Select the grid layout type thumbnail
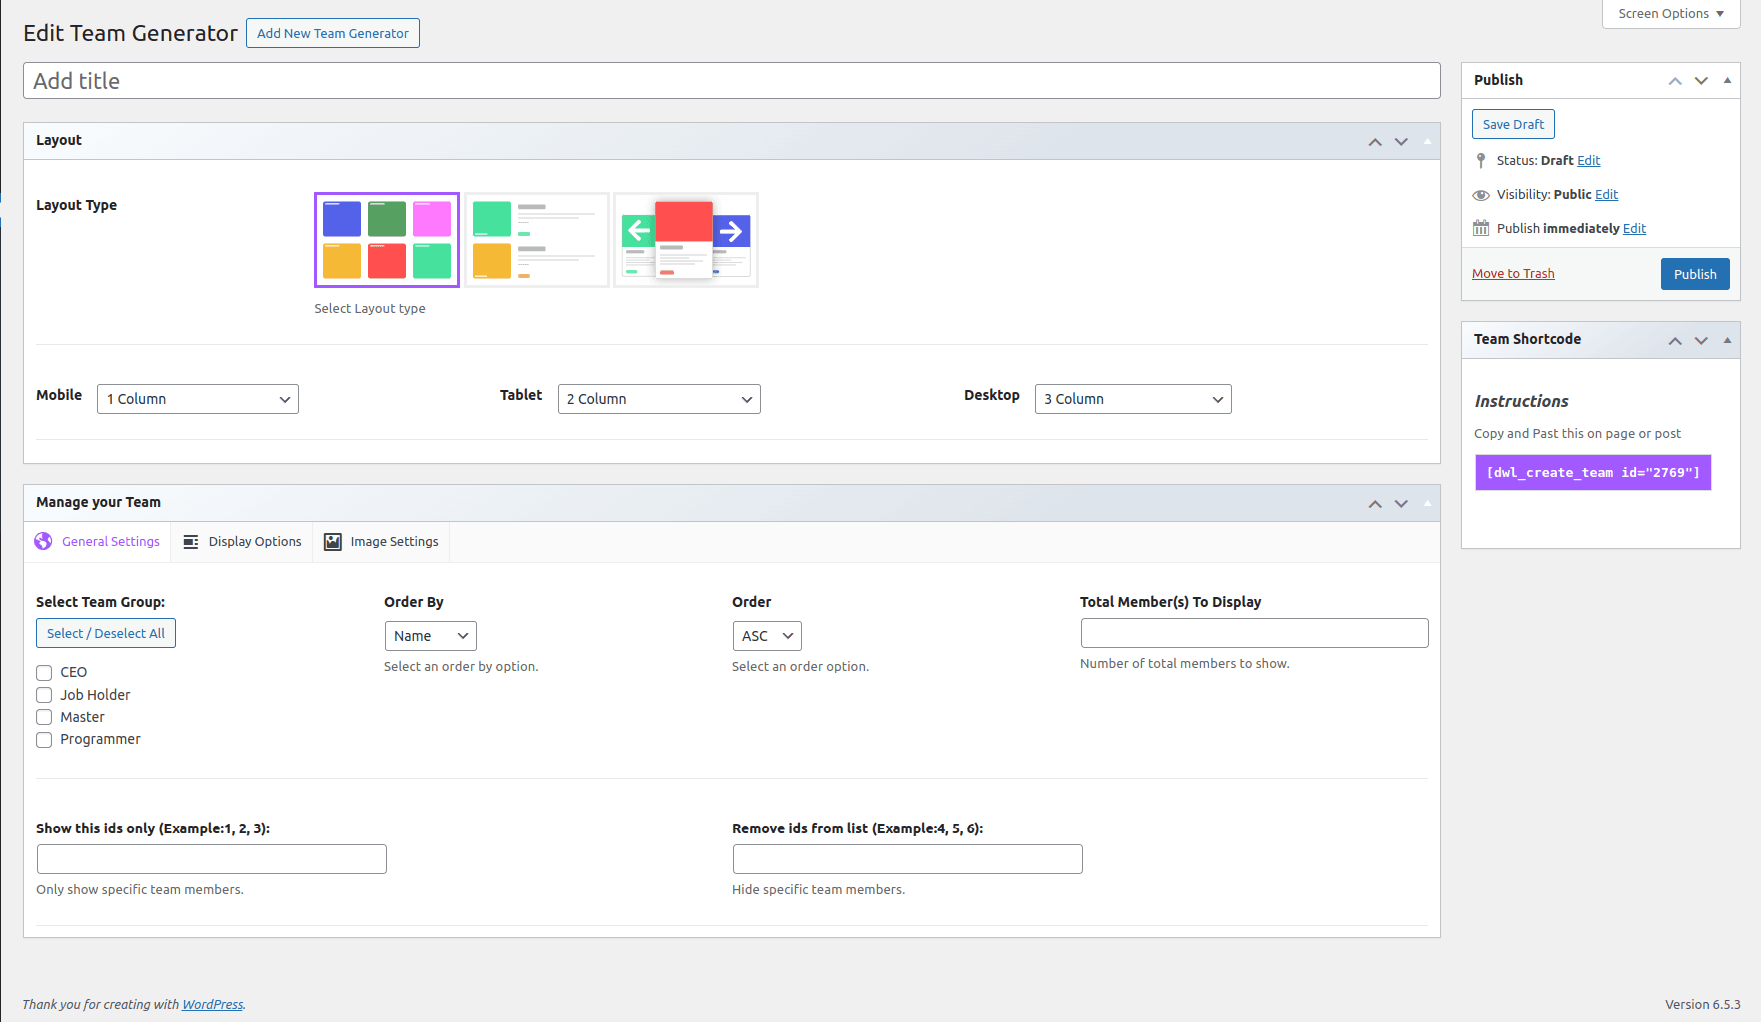Image resolution: width=1761 pixels, height=1022 pixels. pos(386,239)
